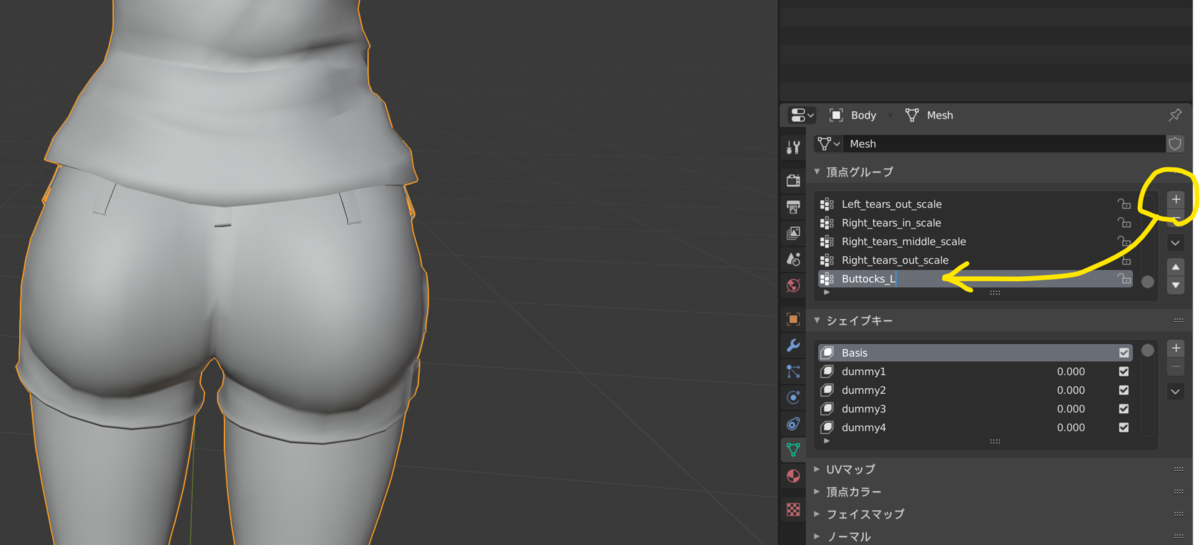Open the vertex group specials dropdown
Image resolution: width=1200 pixels, height=545 pixels.
coord(1176,242)
